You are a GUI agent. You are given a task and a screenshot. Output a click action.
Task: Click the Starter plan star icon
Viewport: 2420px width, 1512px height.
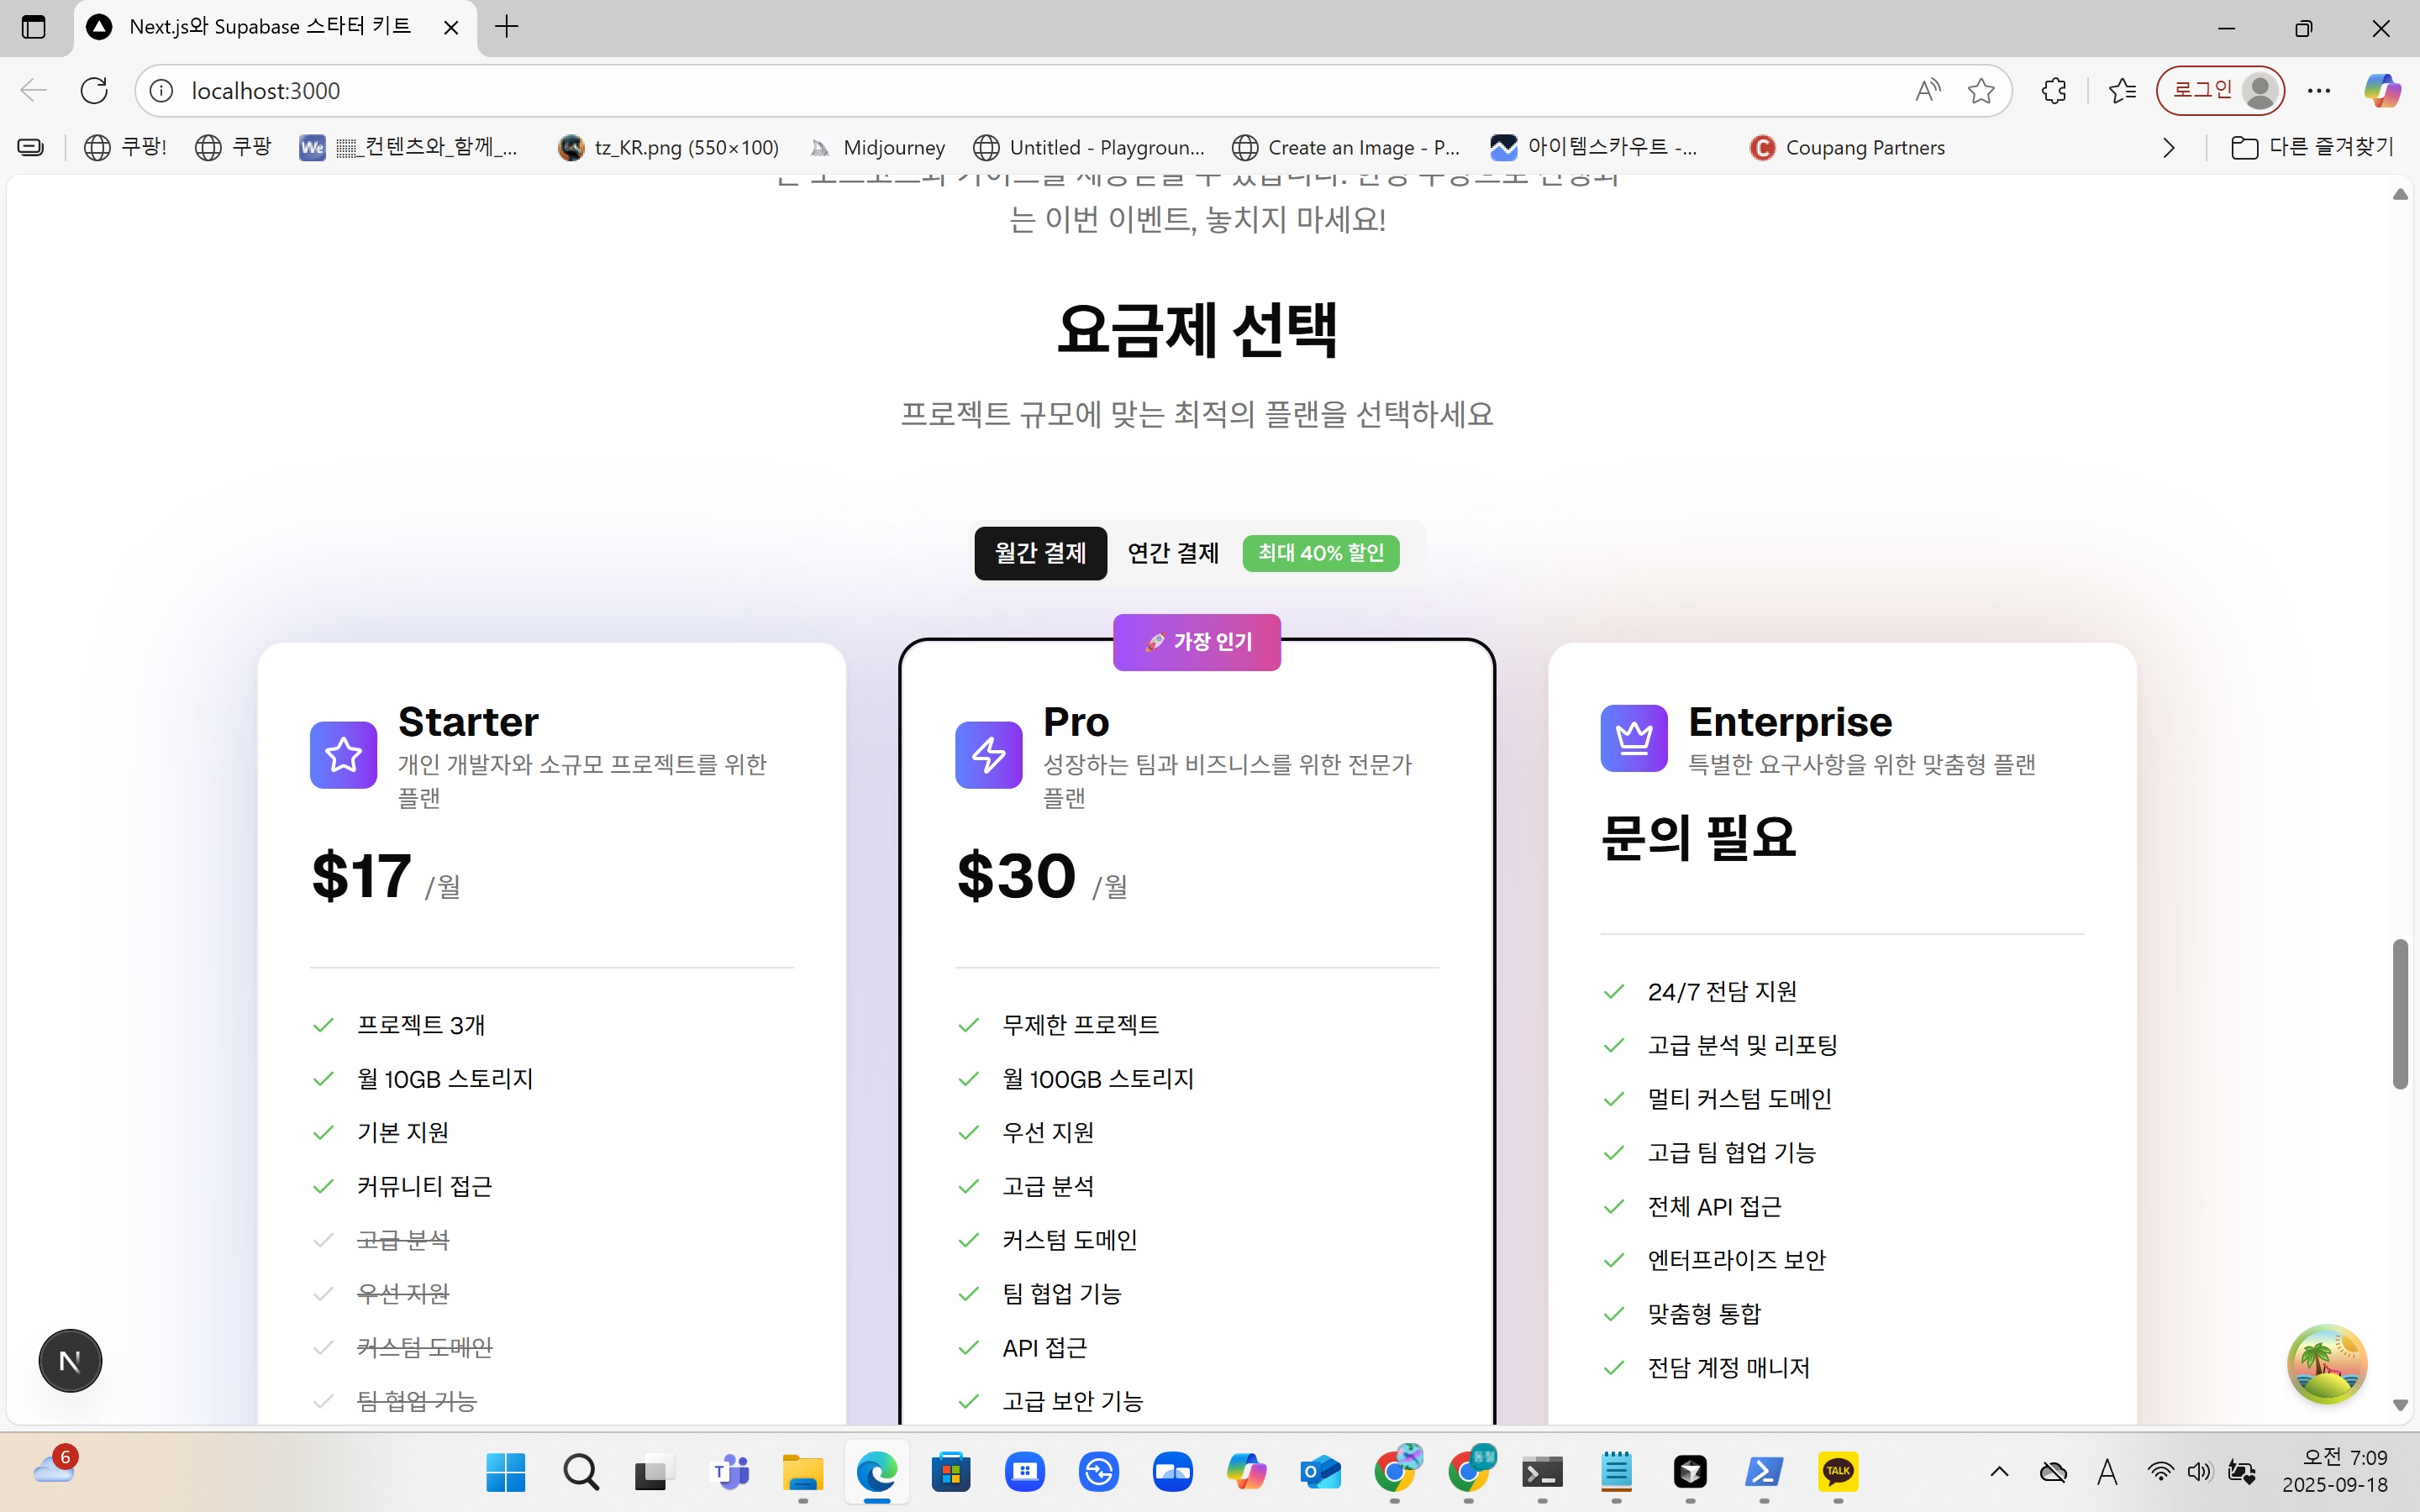343,755
